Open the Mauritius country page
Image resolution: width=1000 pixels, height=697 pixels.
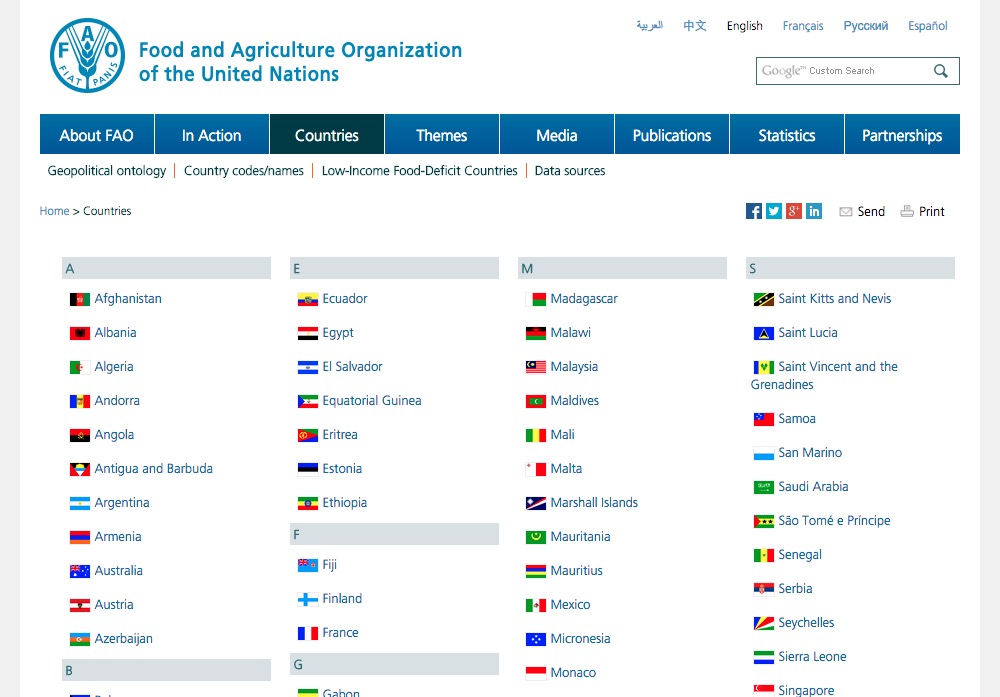(577, 571)
